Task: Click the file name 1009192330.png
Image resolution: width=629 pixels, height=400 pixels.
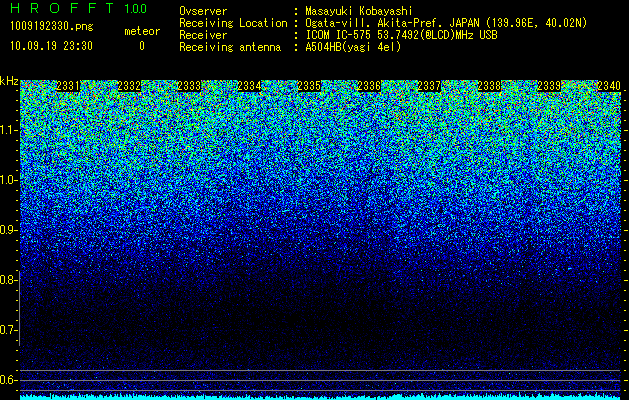Action: pyautogui.click(x=51, y=27)
